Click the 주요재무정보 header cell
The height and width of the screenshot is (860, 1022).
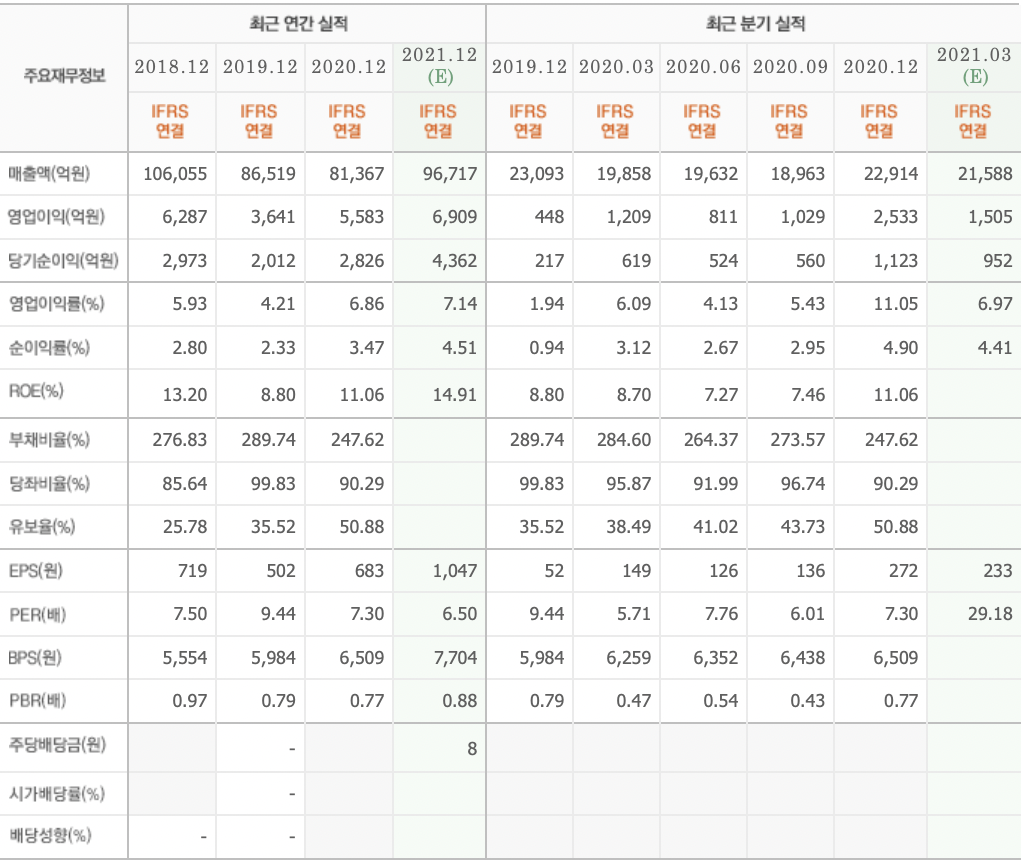tap(64, 76)
